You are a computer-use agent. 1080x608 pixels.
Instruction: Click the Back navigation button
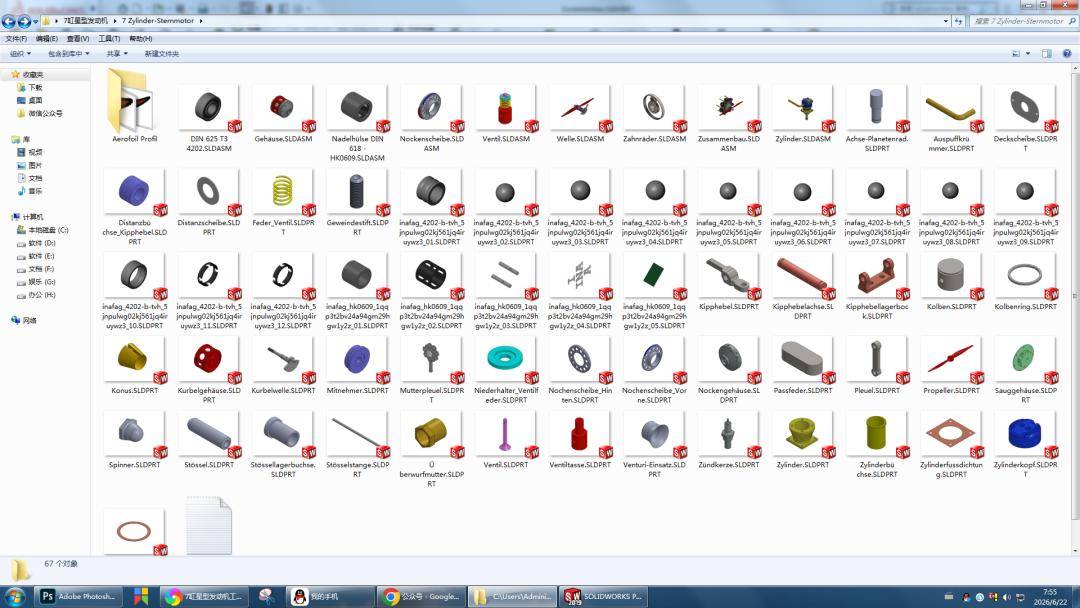pos(9,21)
